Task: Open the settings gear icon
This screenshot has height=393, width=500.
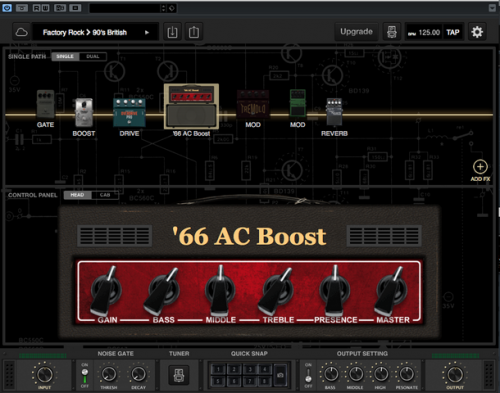Action: pos(477,32)
